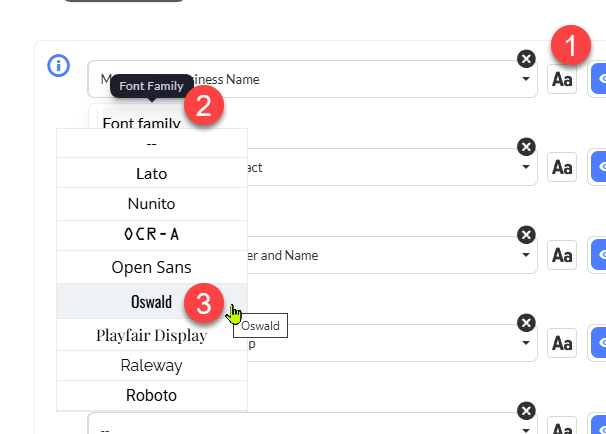Choose the blank '--' font option

pyautogui.click(x=152, y=143)
